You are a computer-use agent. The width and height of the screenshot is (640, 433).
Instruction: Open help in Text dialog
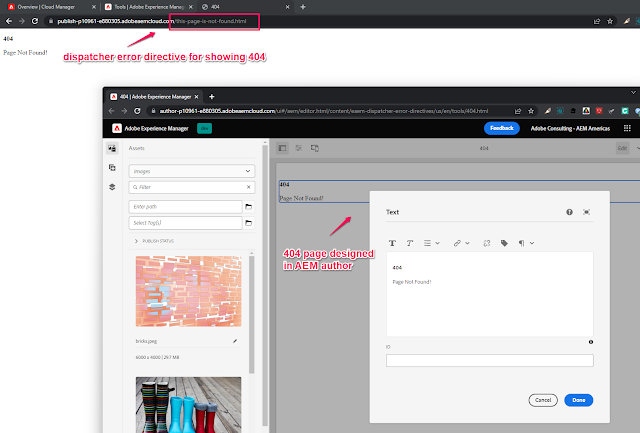569,212
